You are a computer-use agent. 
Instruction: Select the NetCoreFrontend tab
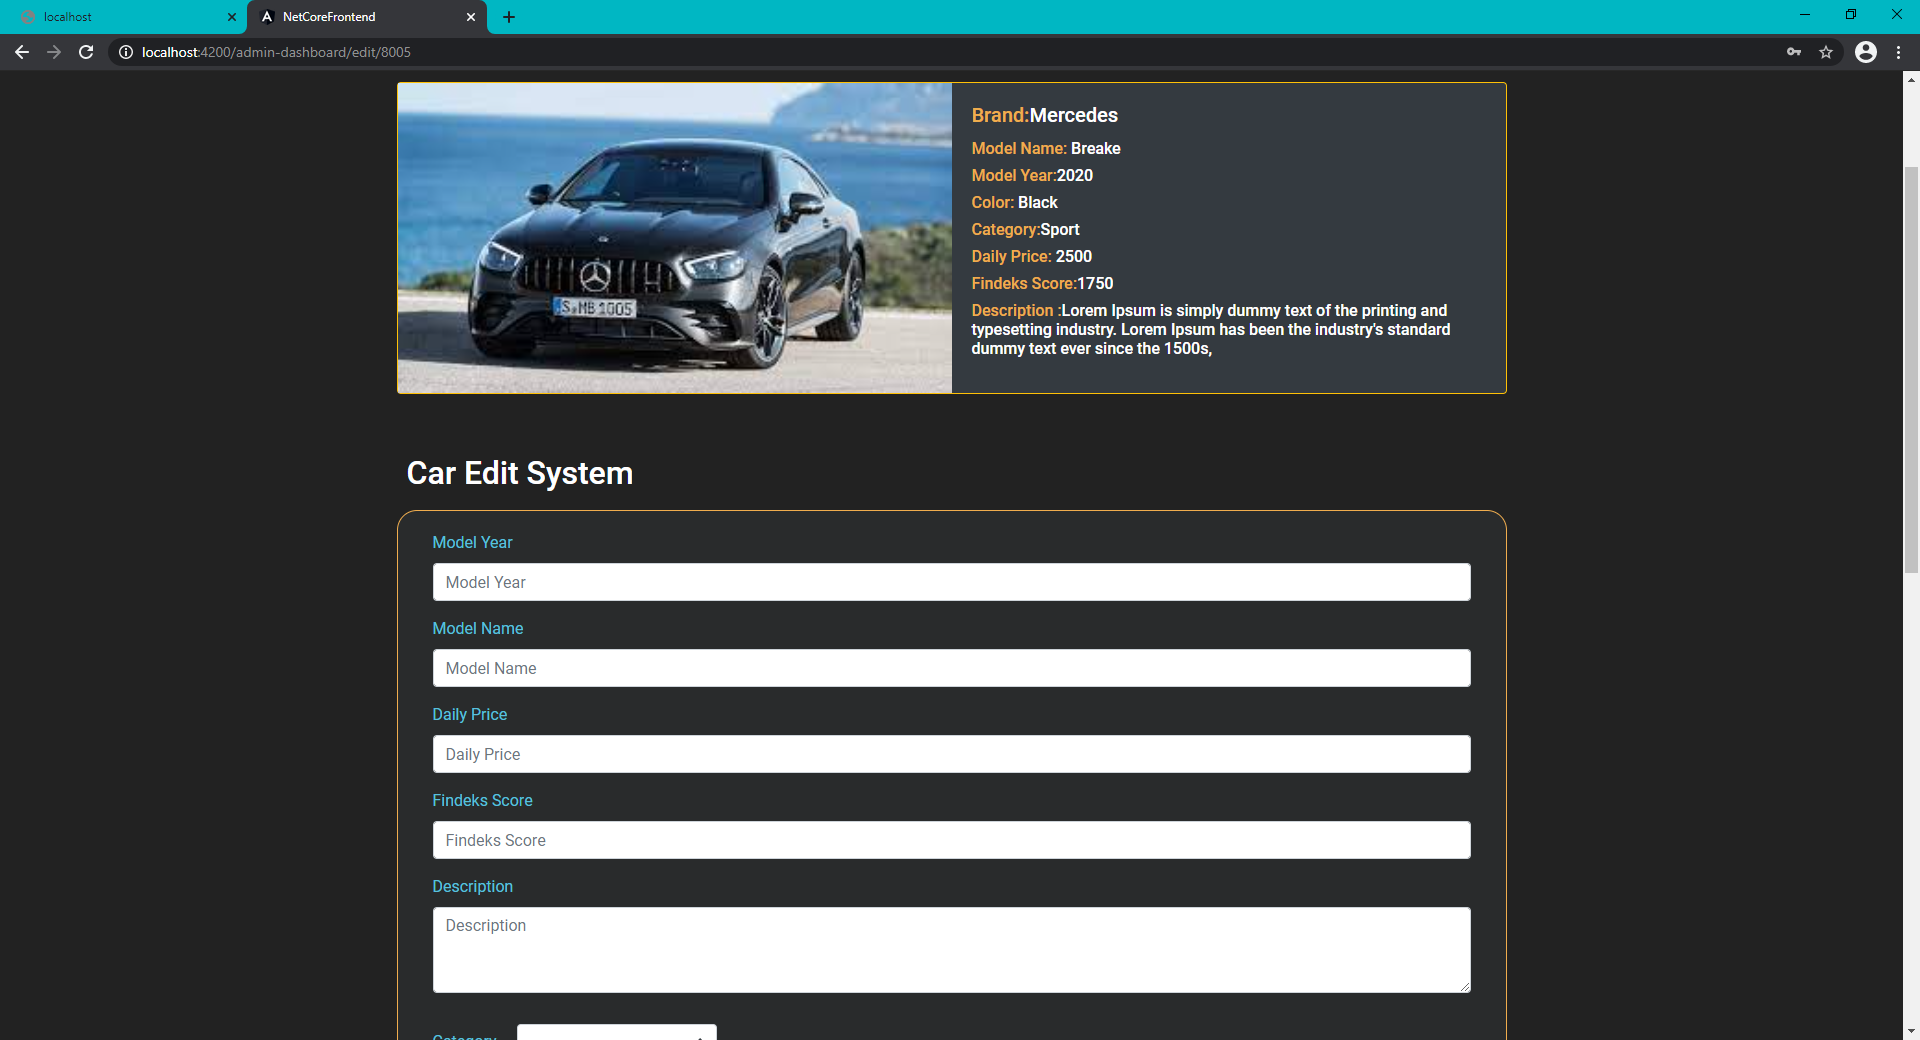point(366,17)
